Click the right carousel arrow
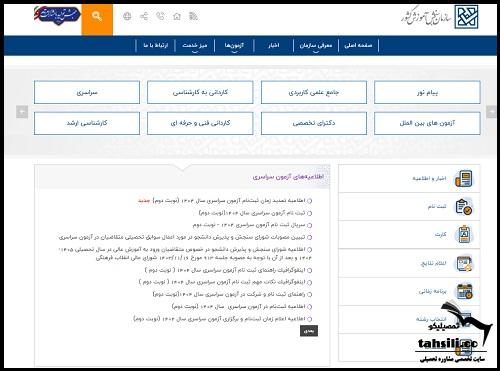Screen dimensions: 500x371 [x=491, y=112]
